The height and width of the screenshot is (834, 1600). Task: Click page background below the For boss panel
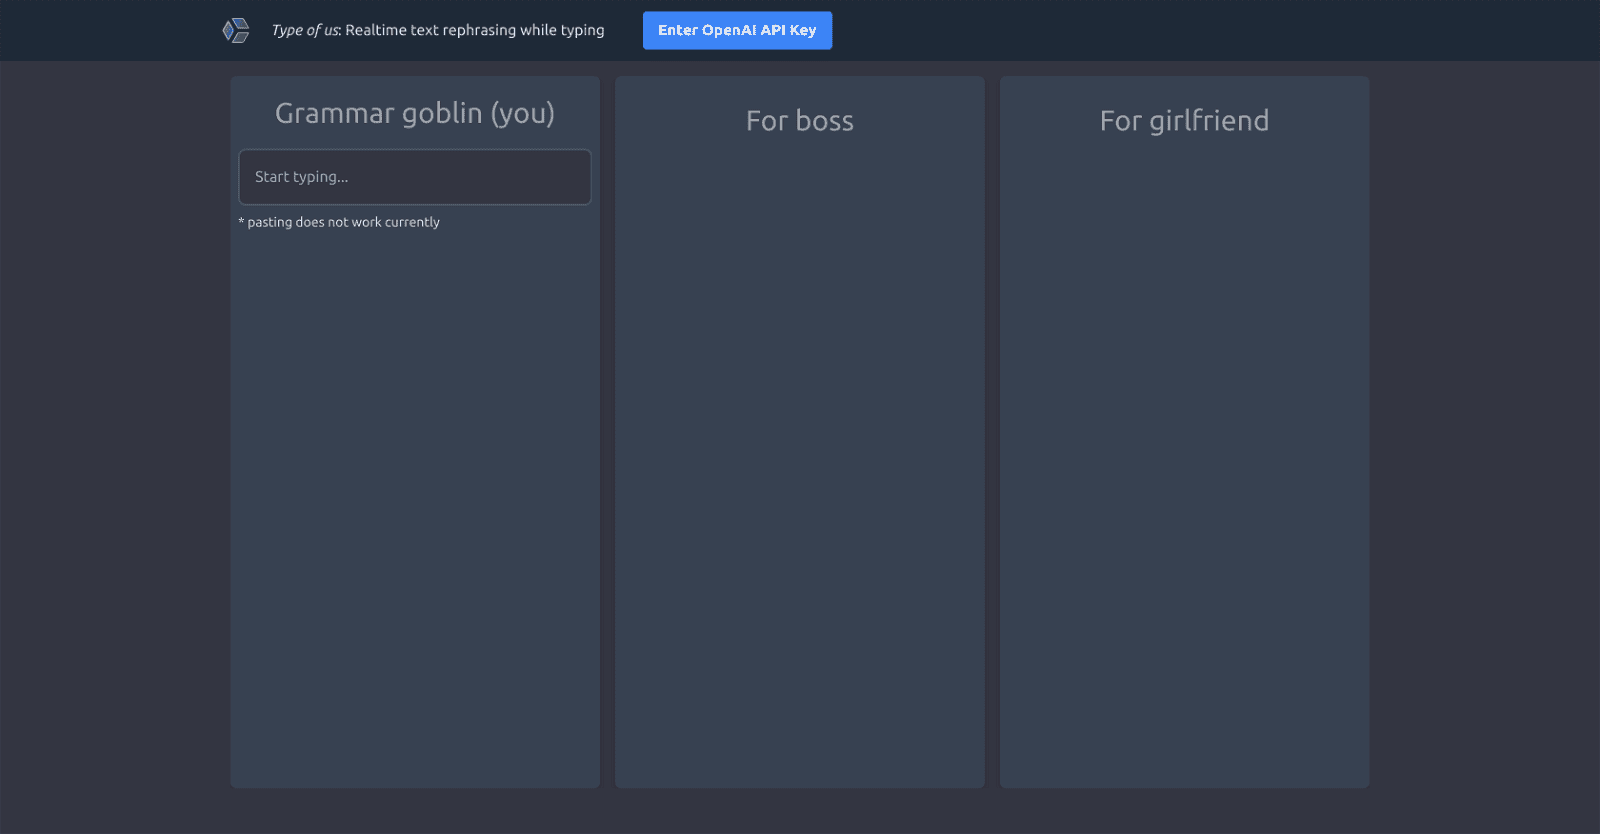(799, 811)
